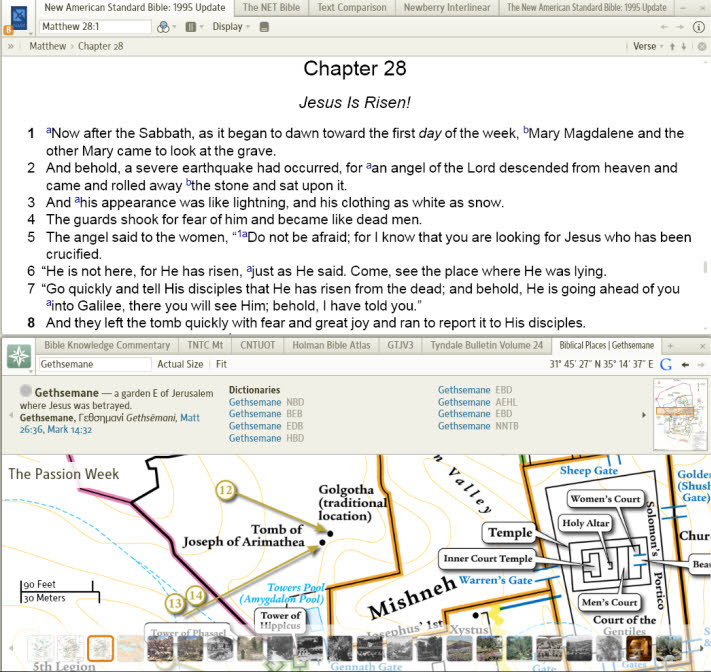Viewport: 711px width, 672px height.
Task: Select the orange cave photo thumbnail
Action: tap(638, 648)
